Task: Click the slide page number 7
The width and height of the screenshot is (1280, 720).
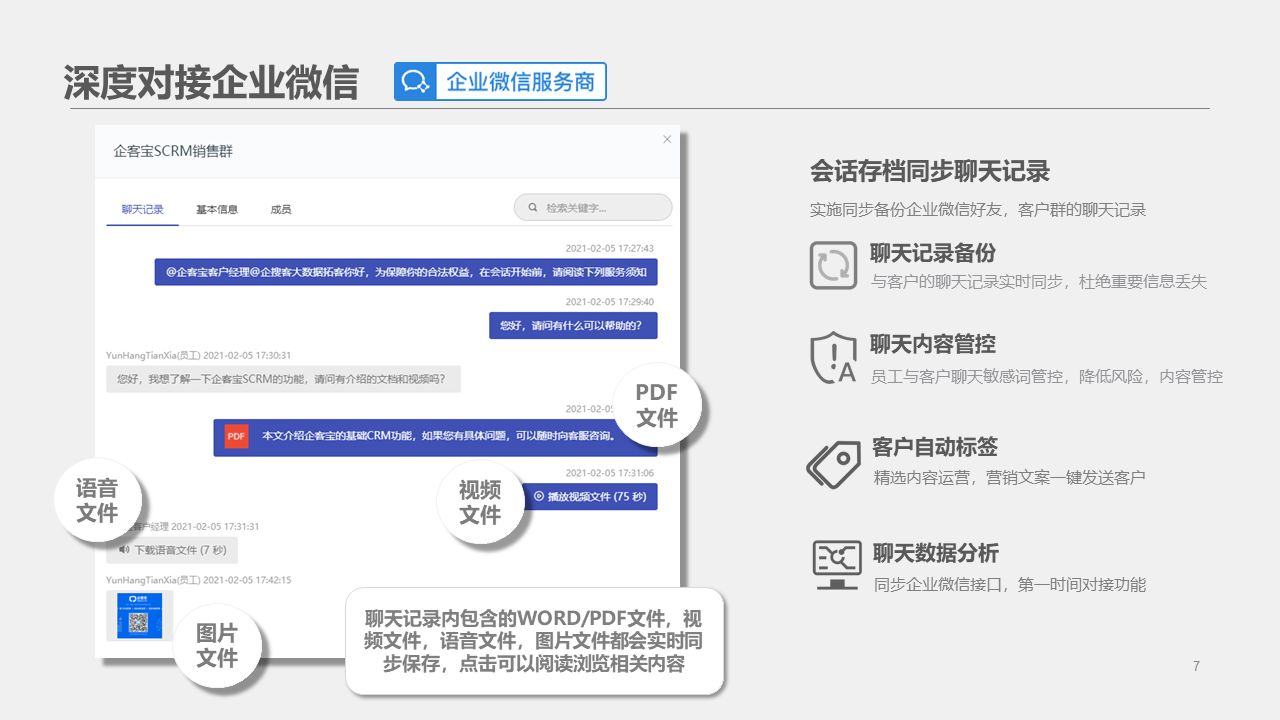Action: 1196,666
